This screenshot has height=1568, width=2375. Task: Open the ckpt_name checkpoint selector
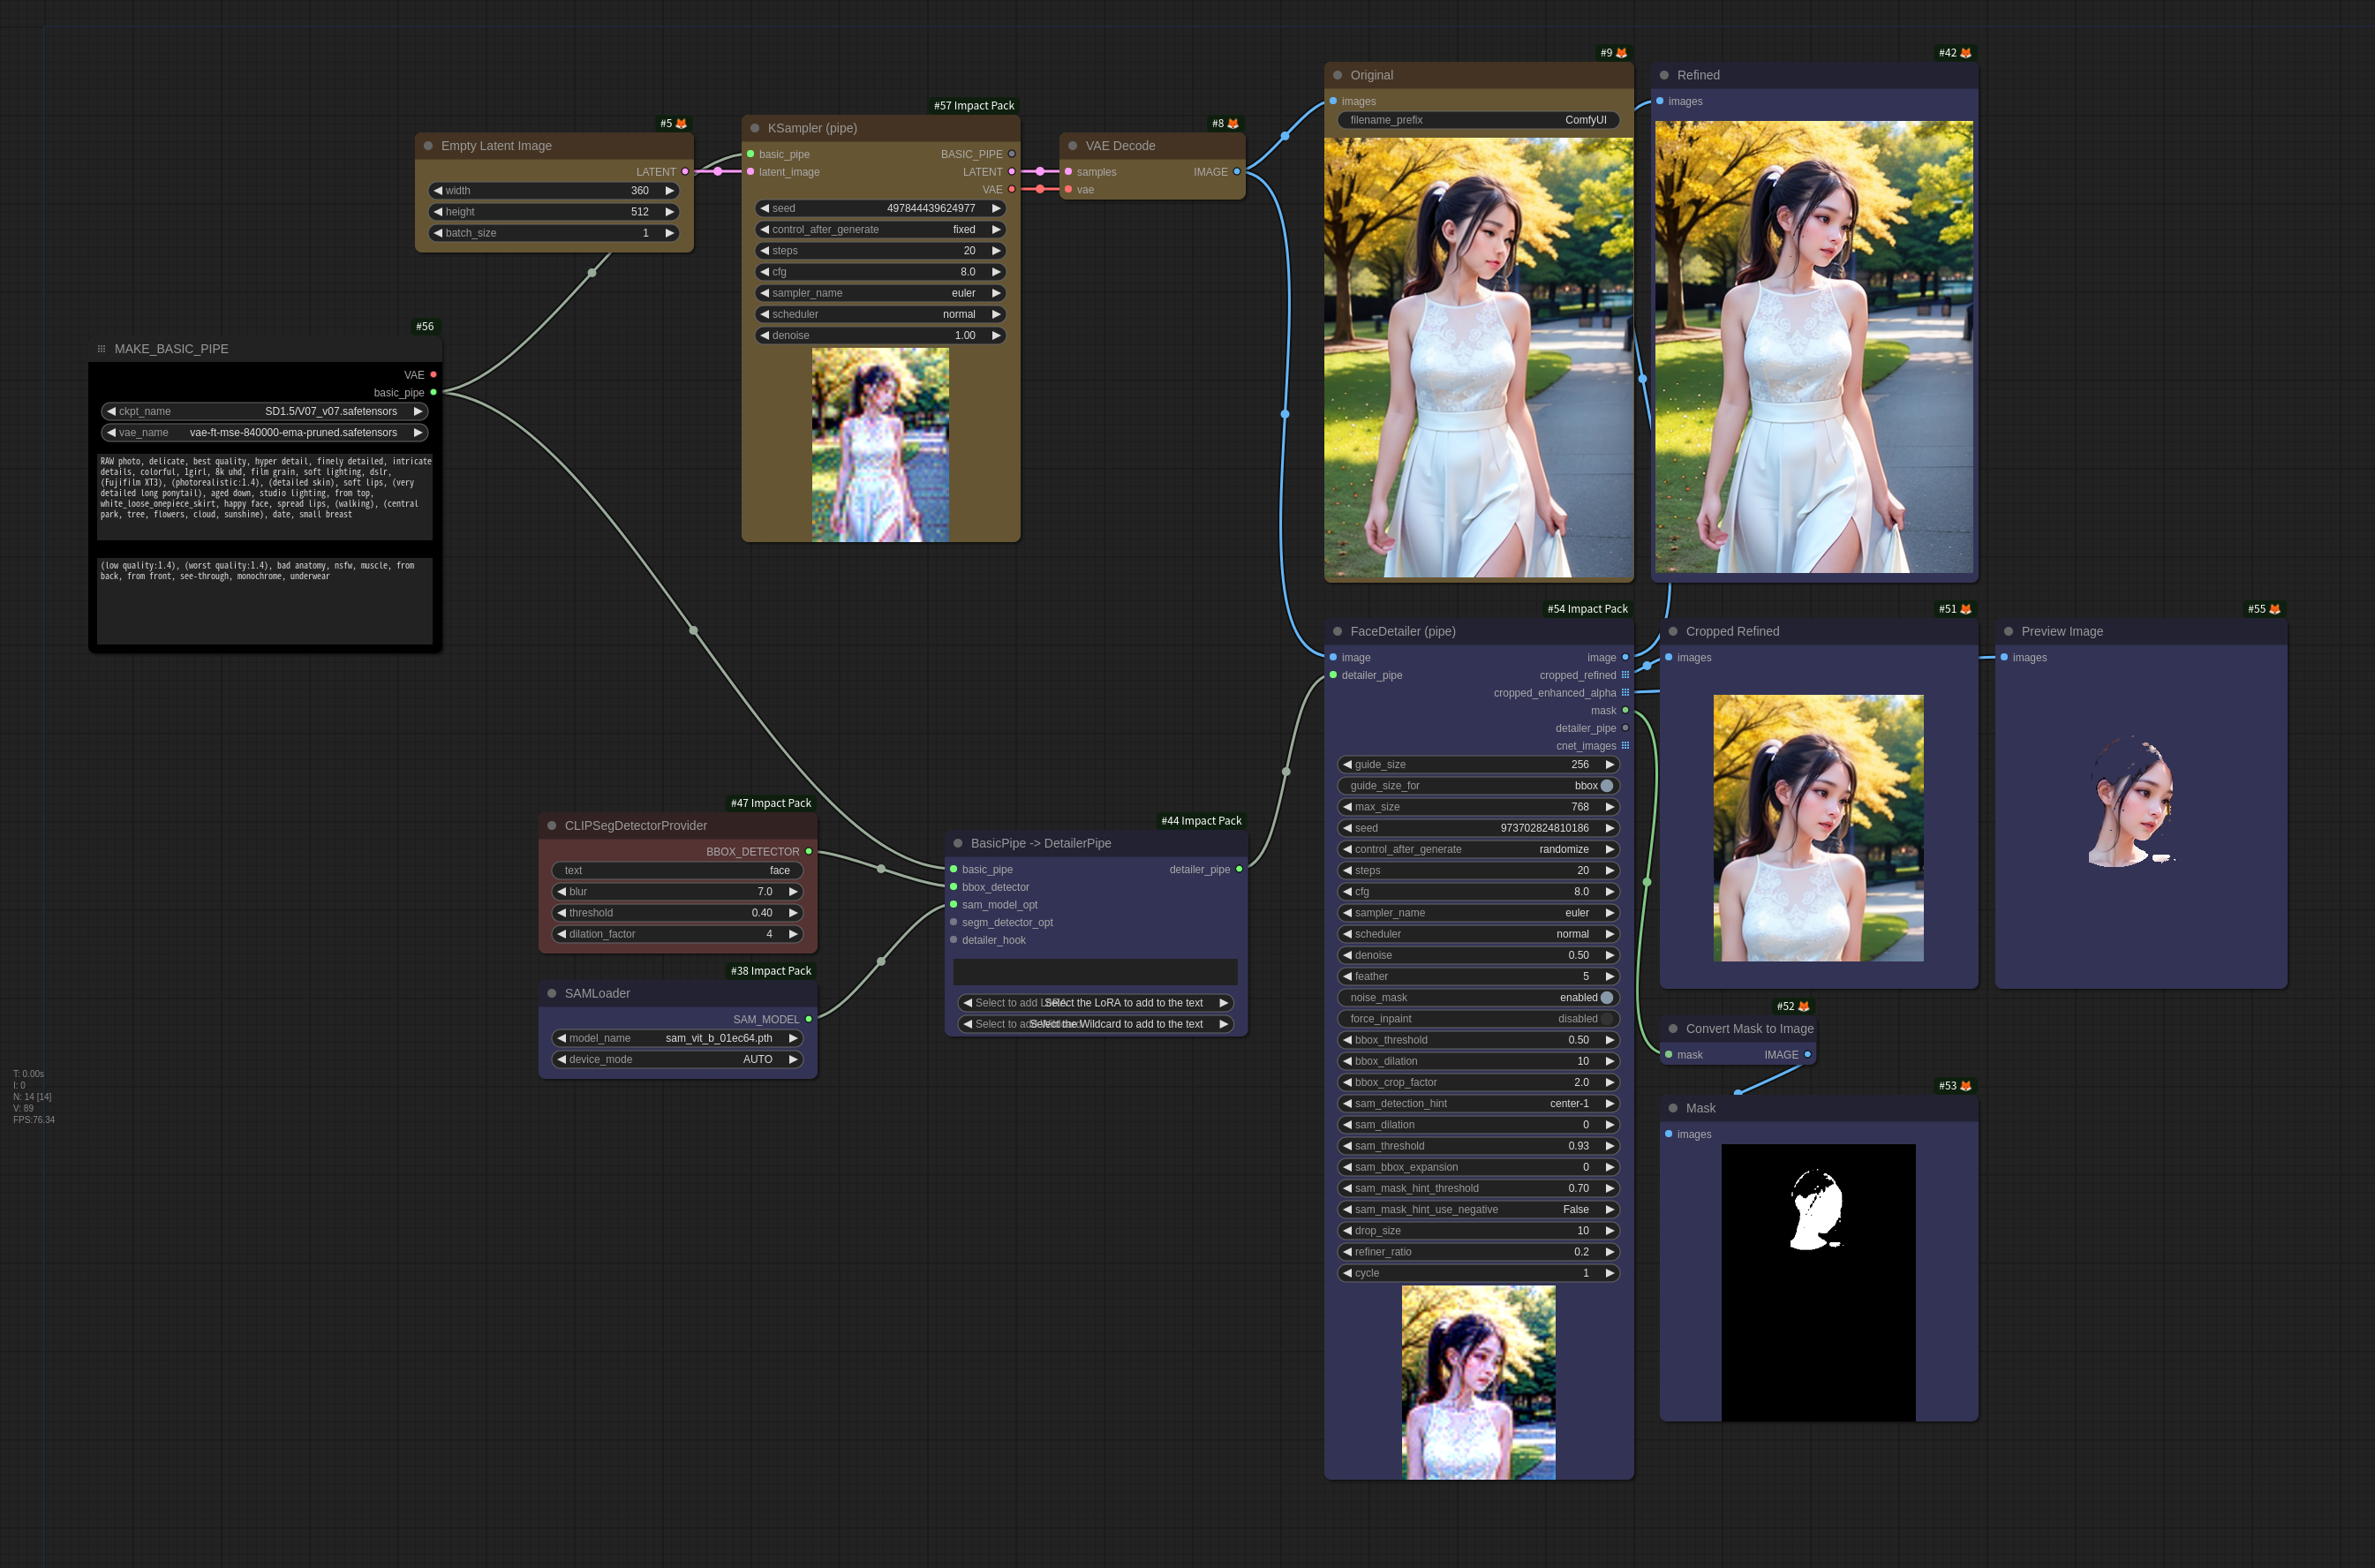[265, 411]
